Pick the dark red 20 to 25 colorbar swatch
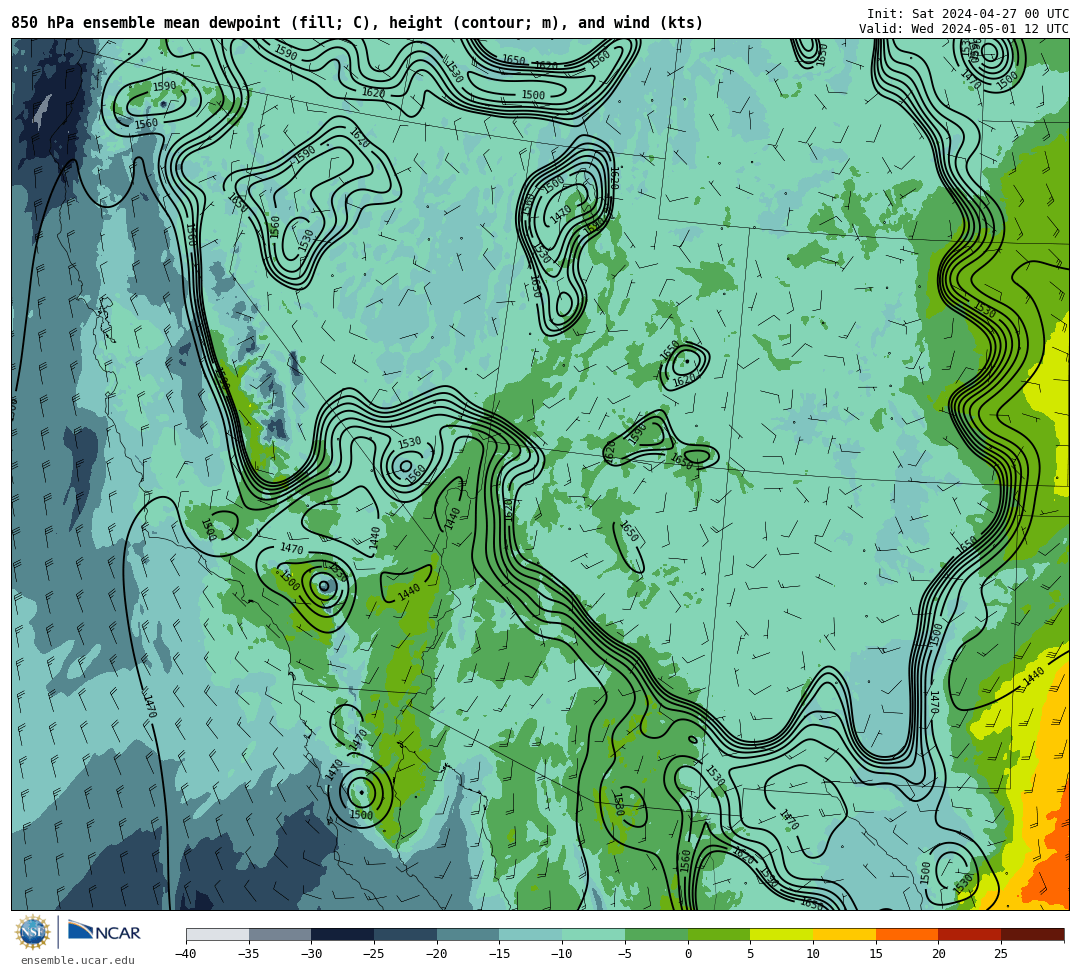The height and width of the screenshot is (973, 1080). 970,934
